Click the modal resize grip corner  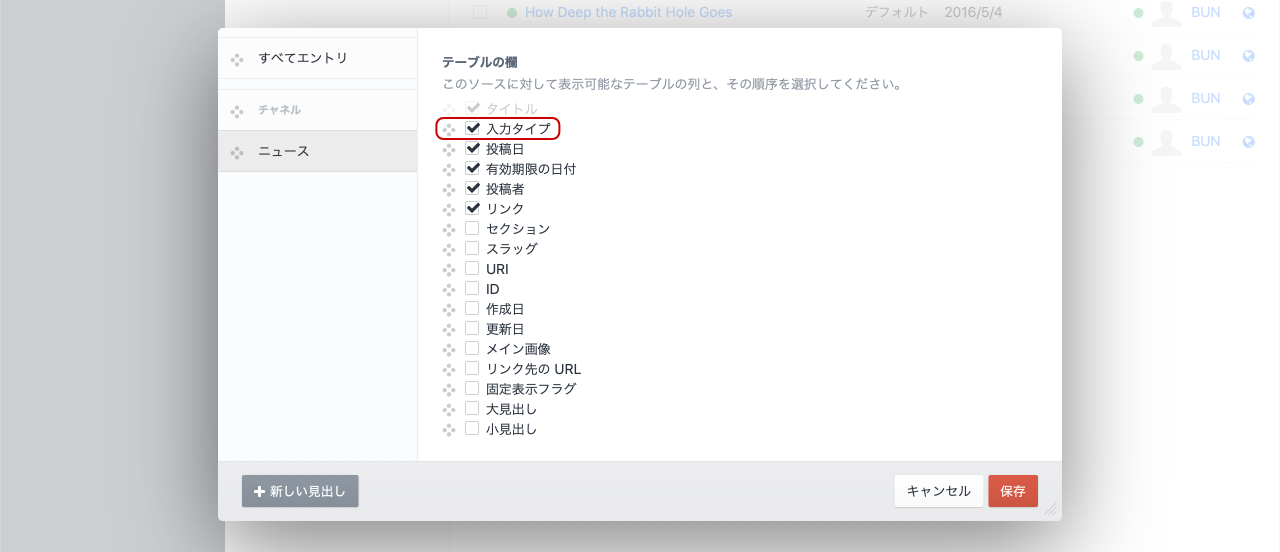1051,510
